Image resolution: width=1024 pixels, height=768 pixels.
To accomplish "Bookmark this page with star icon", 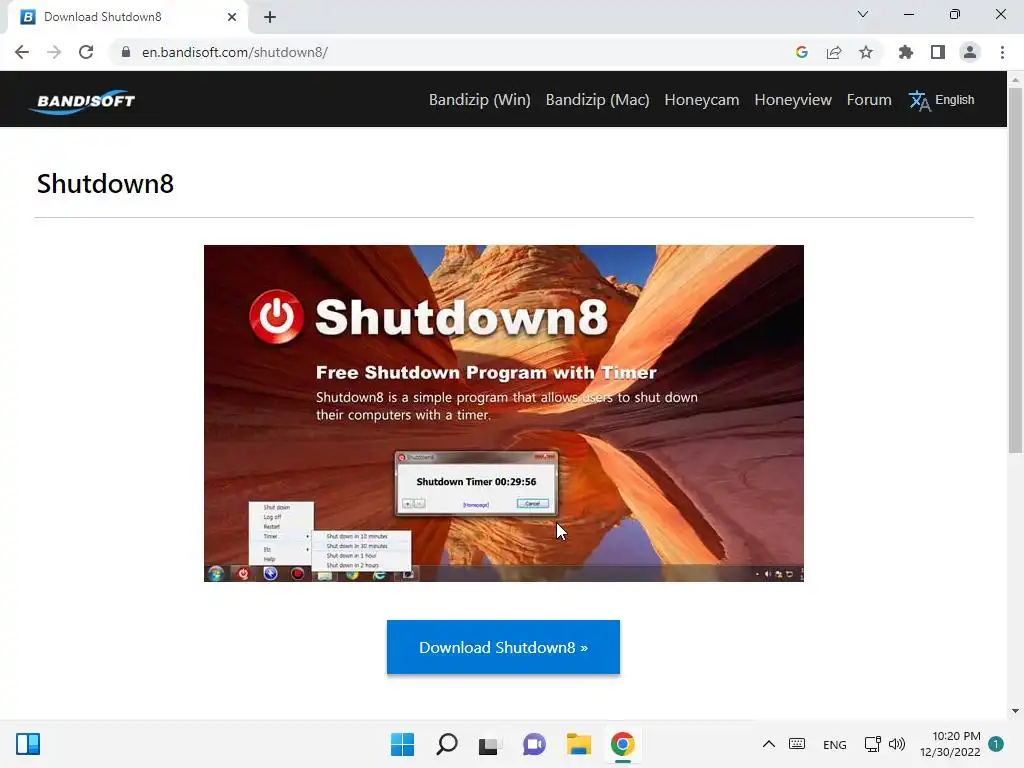I will click(x=865, y=52).
